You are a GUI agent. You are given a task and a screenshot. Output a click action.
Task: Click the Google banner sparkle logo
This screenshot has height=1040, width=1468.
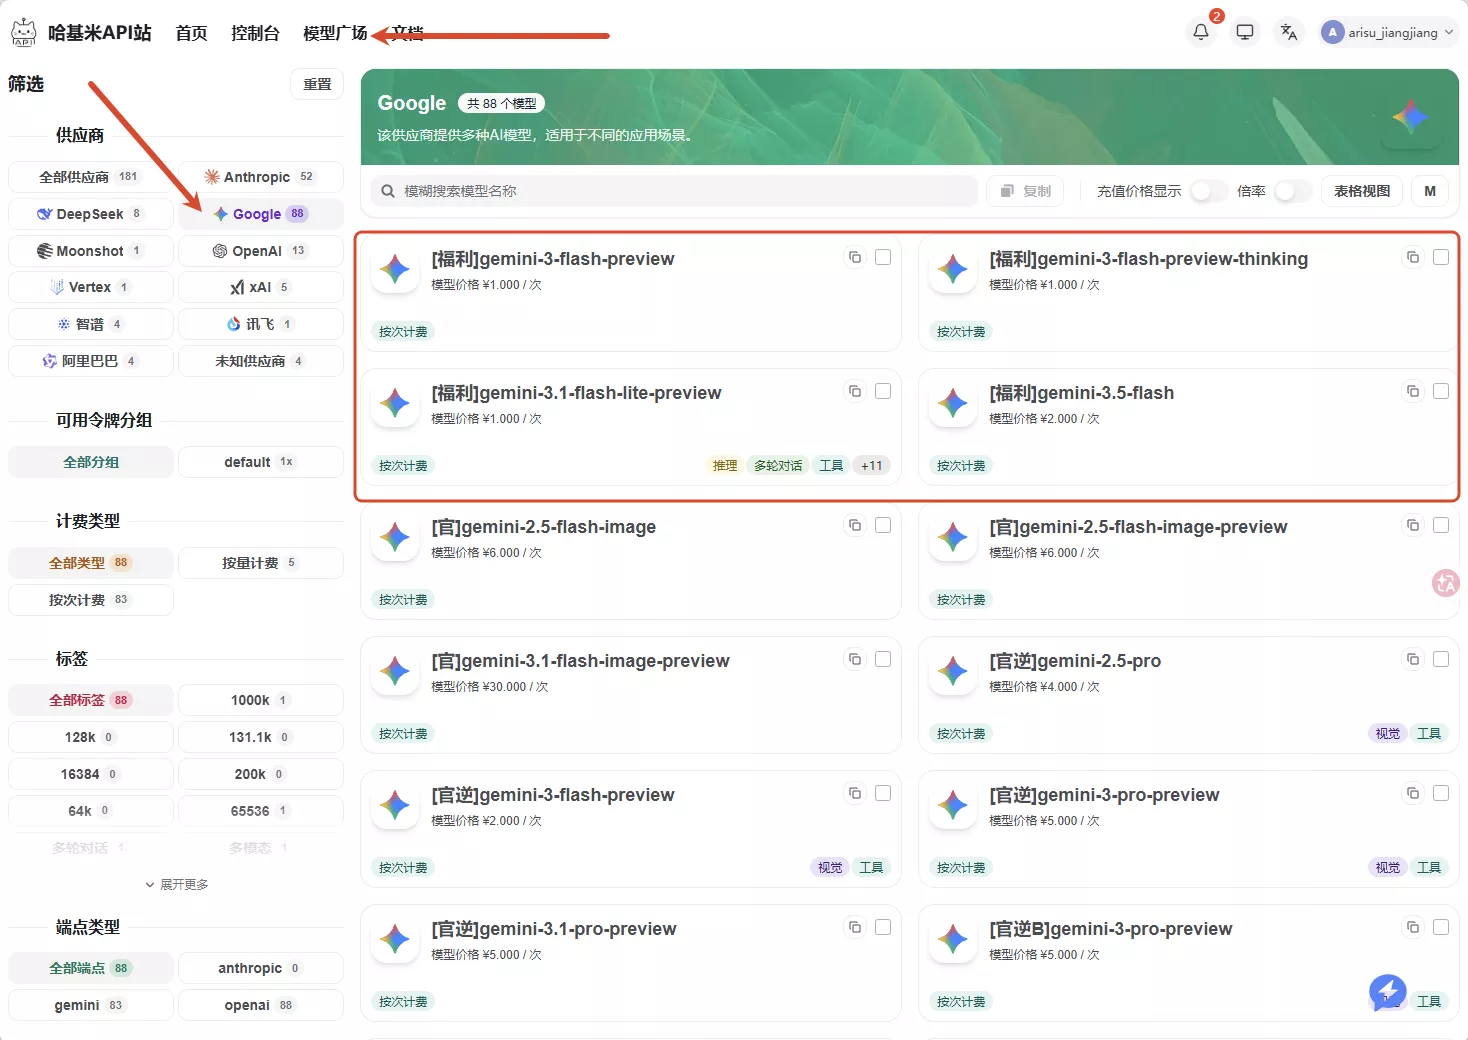(x=1410, y=118)
